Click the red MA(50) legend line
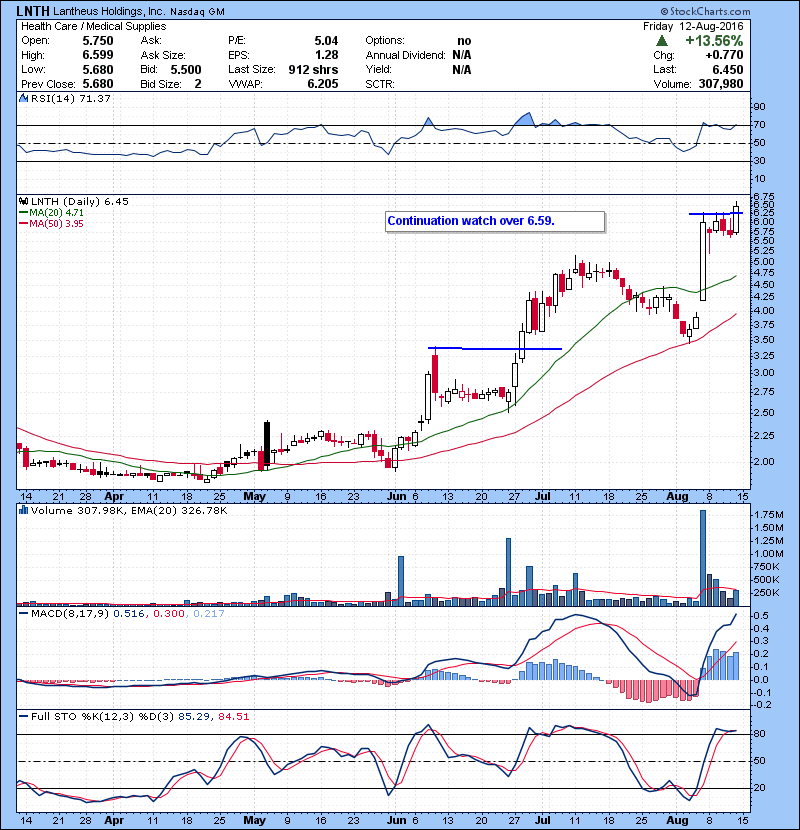Viewport: 800px width, 830px height. 23,224
